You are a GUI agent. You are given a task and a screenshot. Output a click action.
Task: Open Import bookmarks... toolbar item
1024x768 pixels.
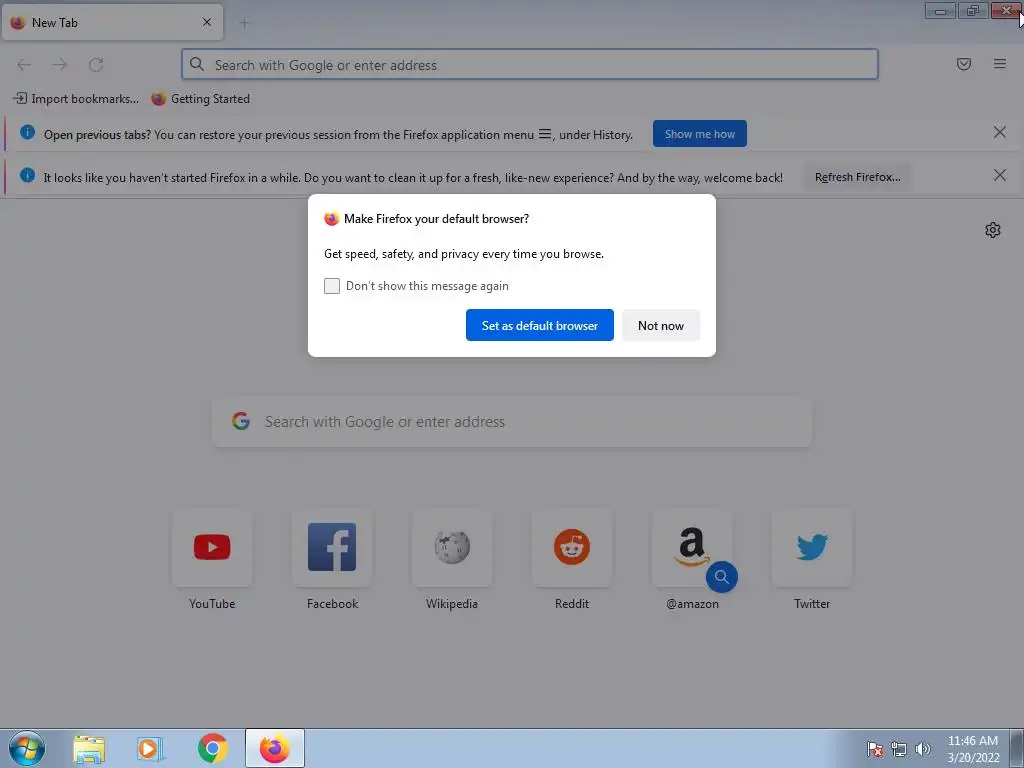pos(76,99)
